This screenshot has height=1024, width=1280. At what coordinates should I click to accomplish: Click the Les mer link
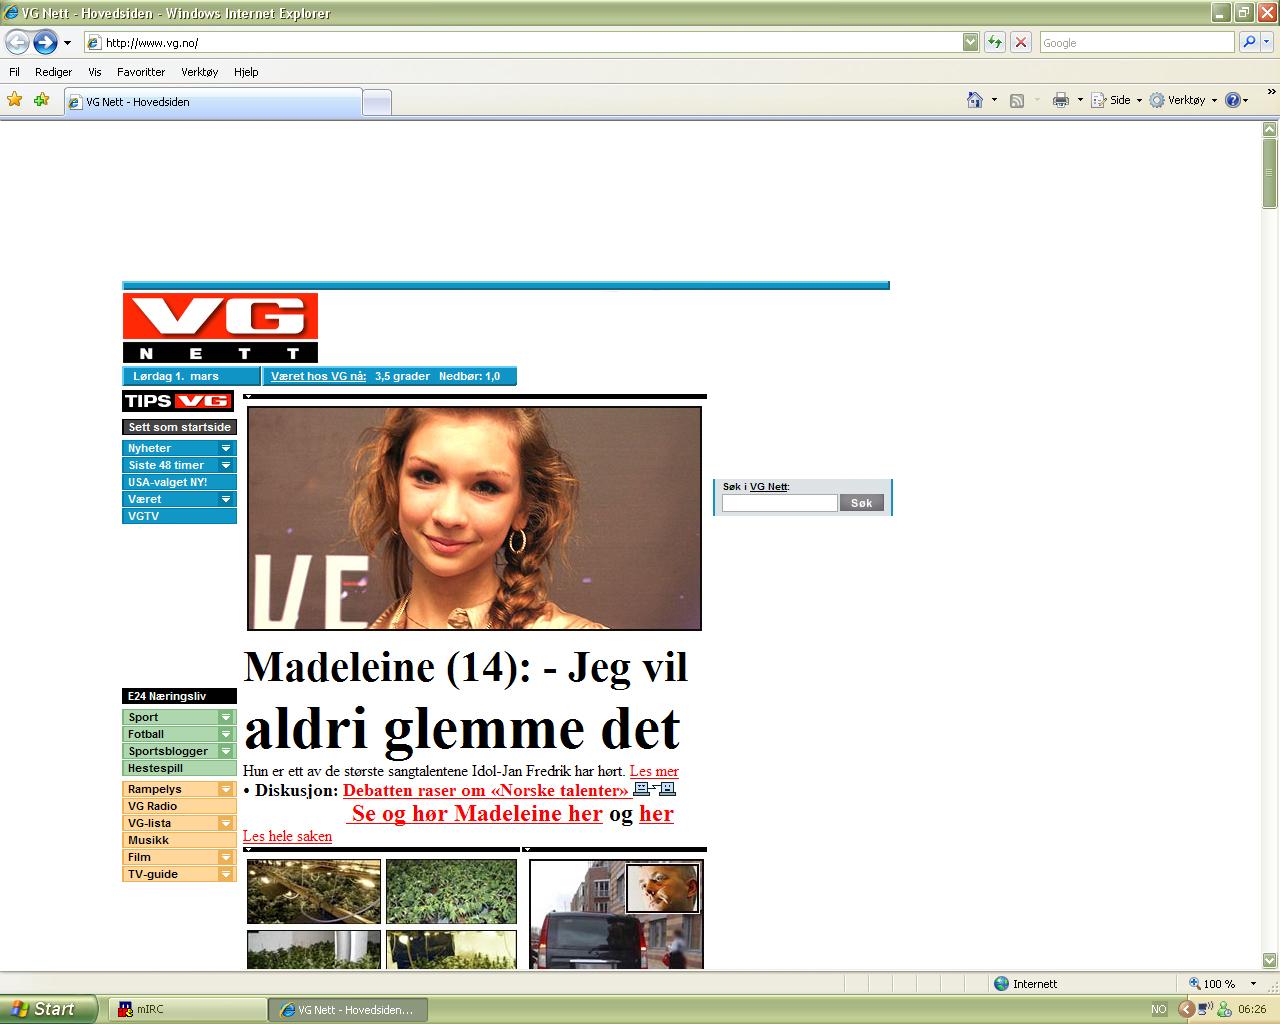[654, 771]
